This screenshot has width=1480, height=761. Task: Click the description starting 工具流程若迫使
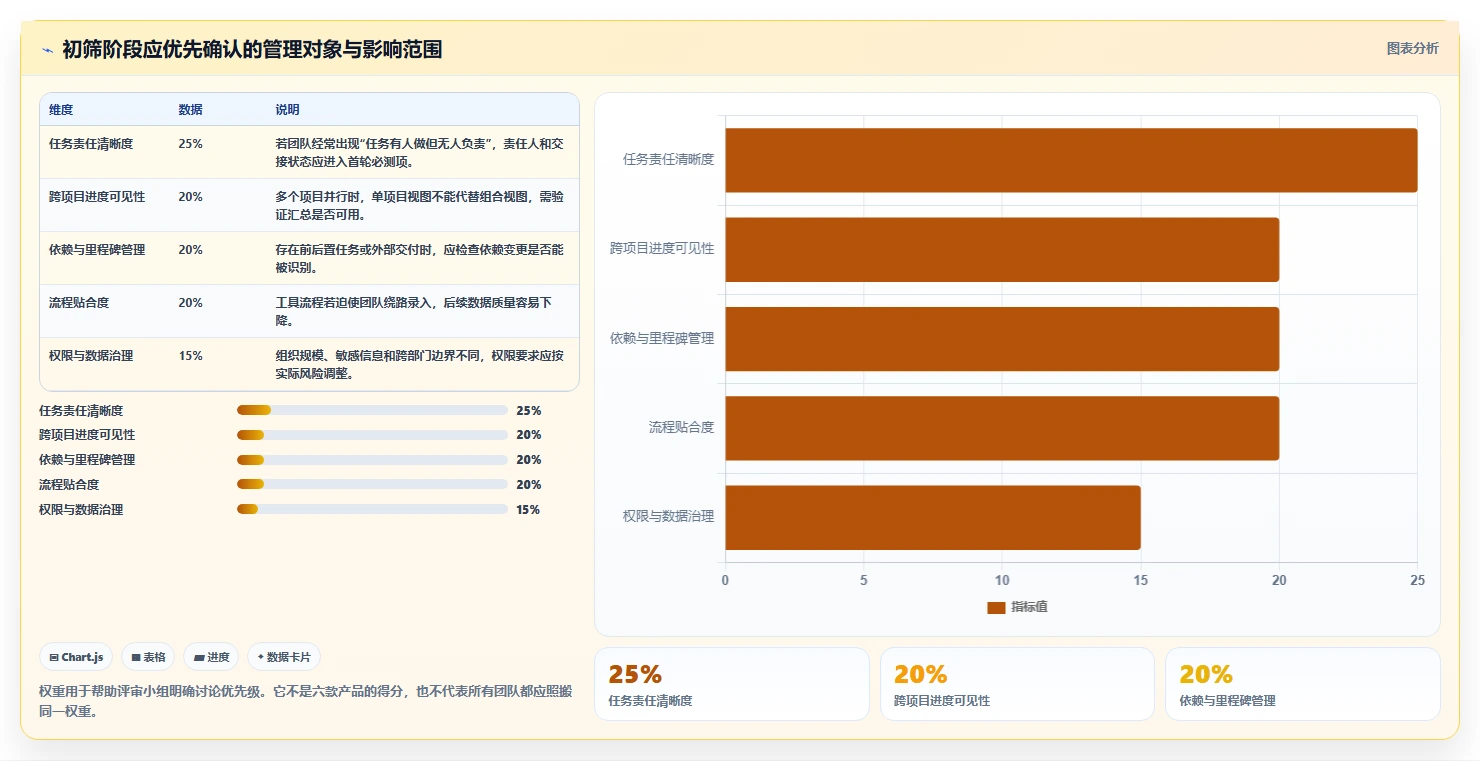(414, 311)
